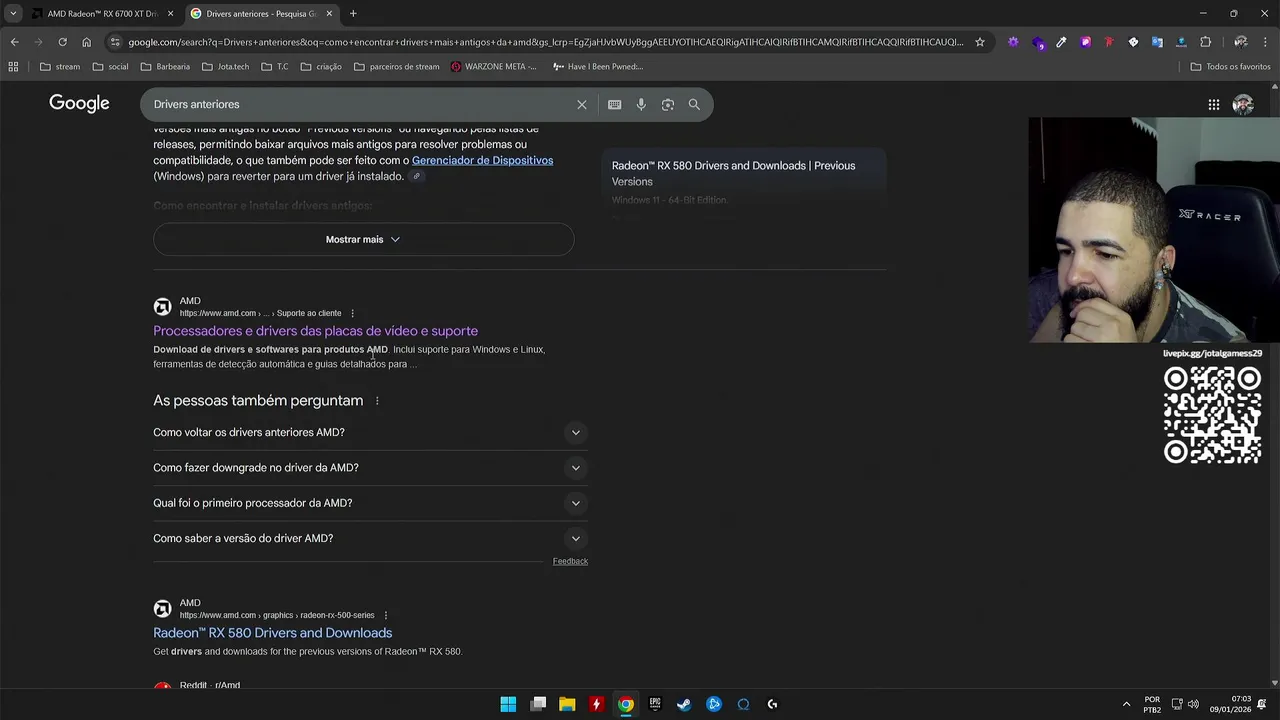The height and width of the screenshot is (720, 1280).
Task: Open the criação bookmarks folder
Action: pyautogui.click(x=321, y=67)
